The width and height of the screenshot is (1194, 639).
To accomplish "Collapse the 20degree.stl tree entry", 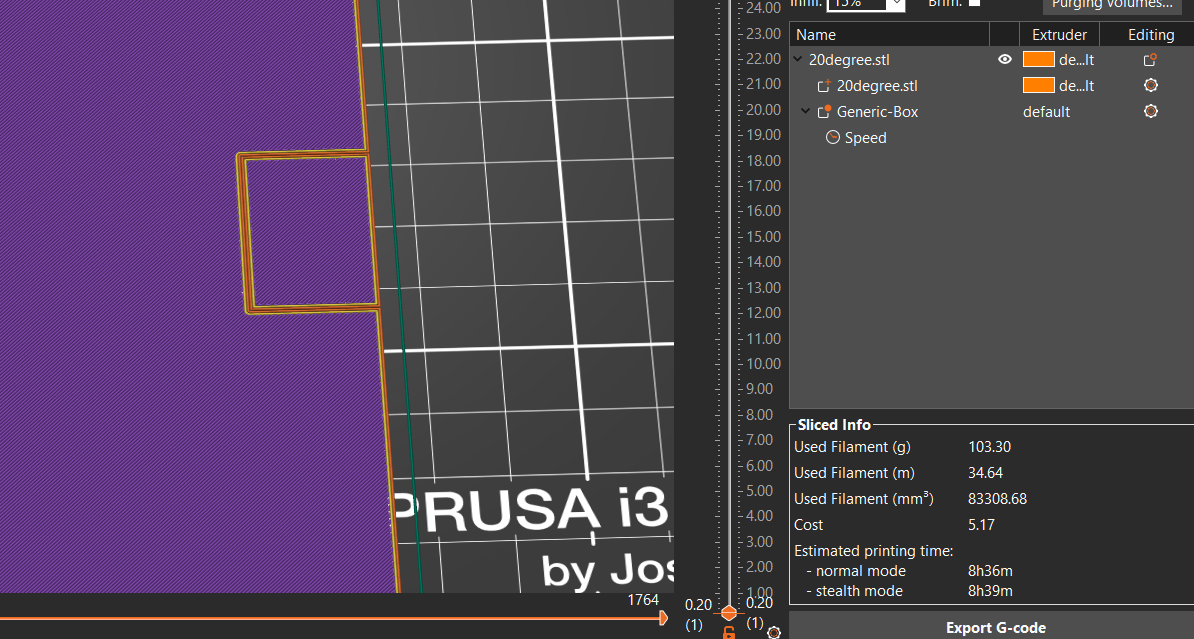I will coord(797,59).
